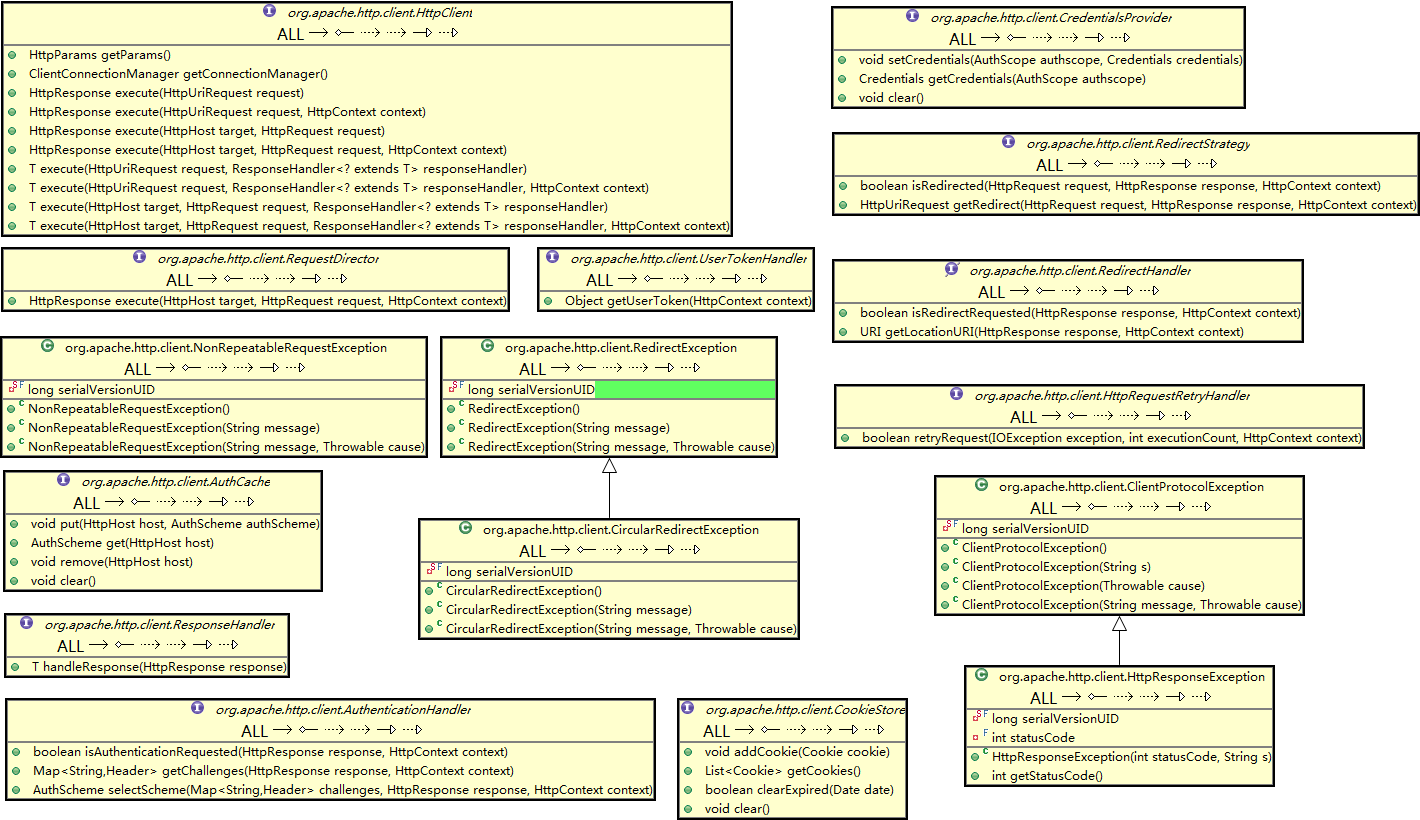Click the green edit field after RedirectException serialVersionUID
Image resolution: width=1420 pixels, height=820 pixels.
point(685,390)
